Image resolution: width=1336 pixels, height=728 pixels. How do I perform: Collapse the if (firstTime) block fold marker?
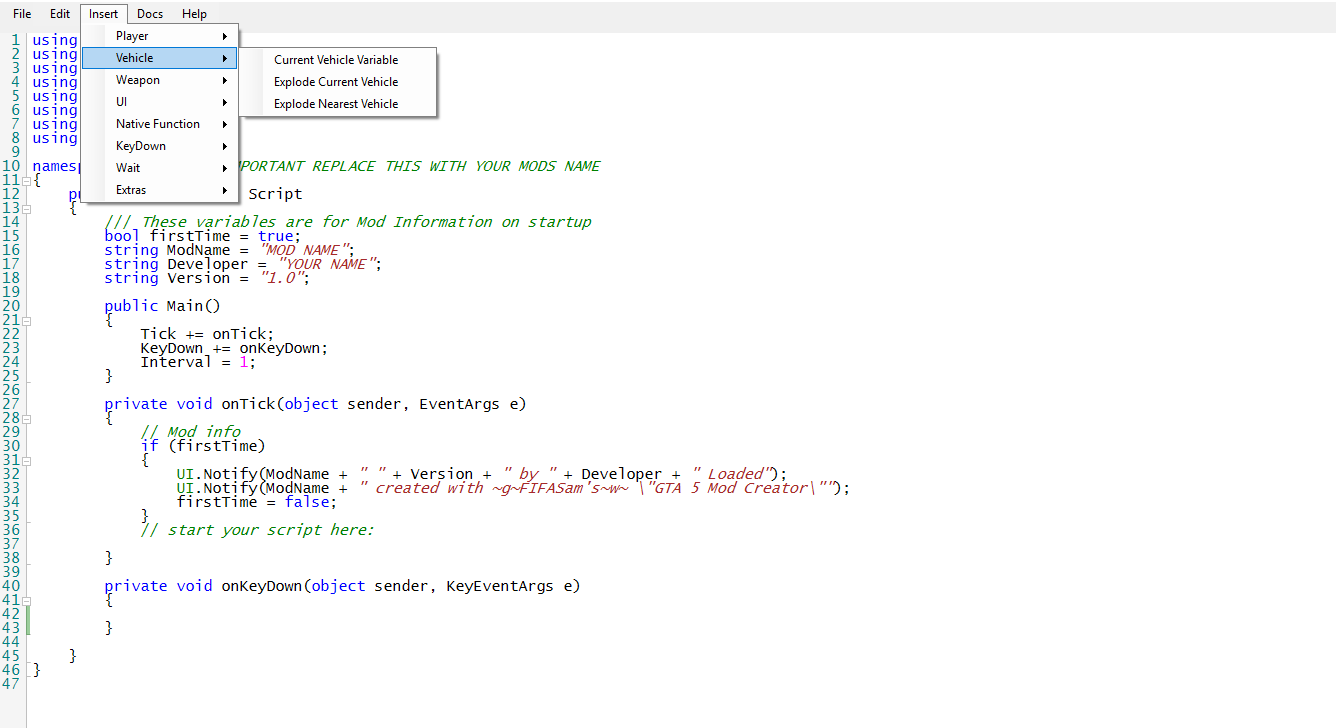coord(27,461)
